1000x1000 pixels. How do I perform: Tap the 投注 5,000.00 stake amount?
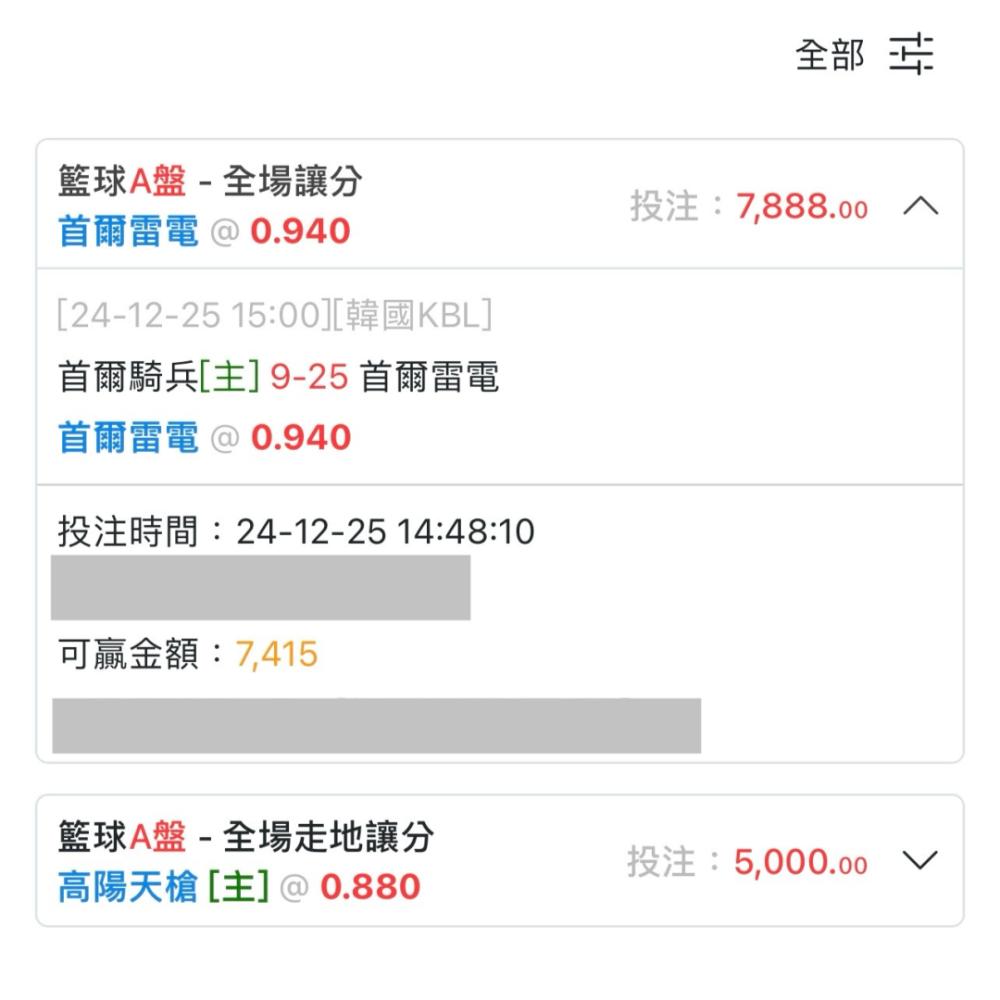pos(747,862)
